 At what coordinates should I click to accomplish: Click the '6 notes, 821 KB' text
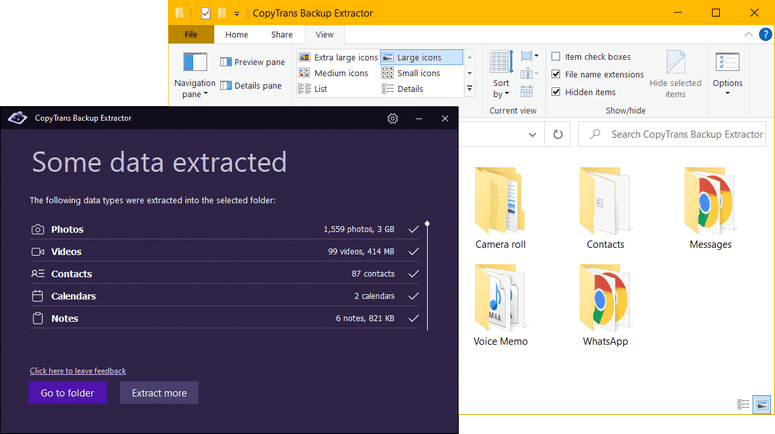[365, 318]
